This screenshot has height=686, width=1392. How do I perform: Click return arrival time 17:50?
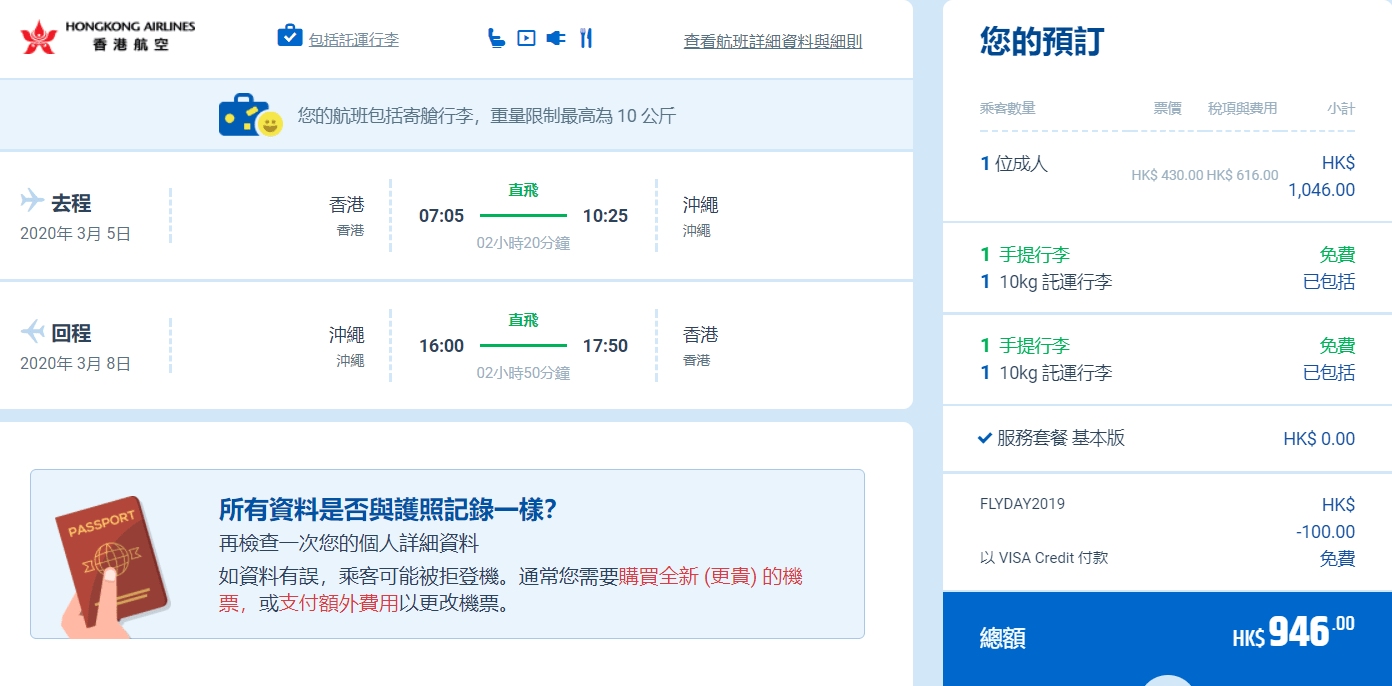[x=605, y=346]
